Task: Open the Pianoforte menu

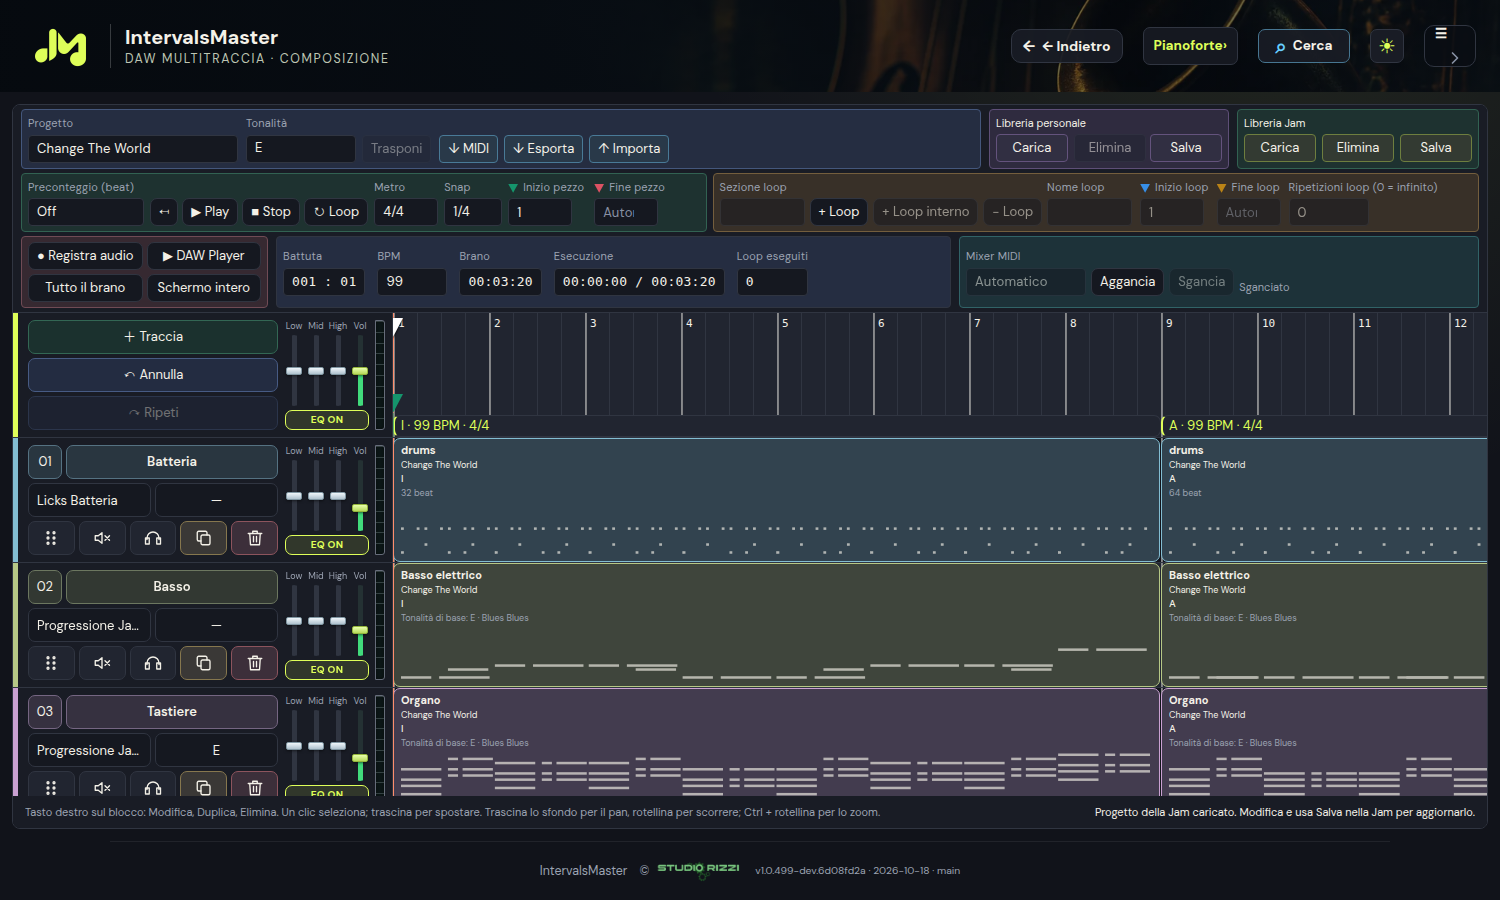Action: (1190, 46)
